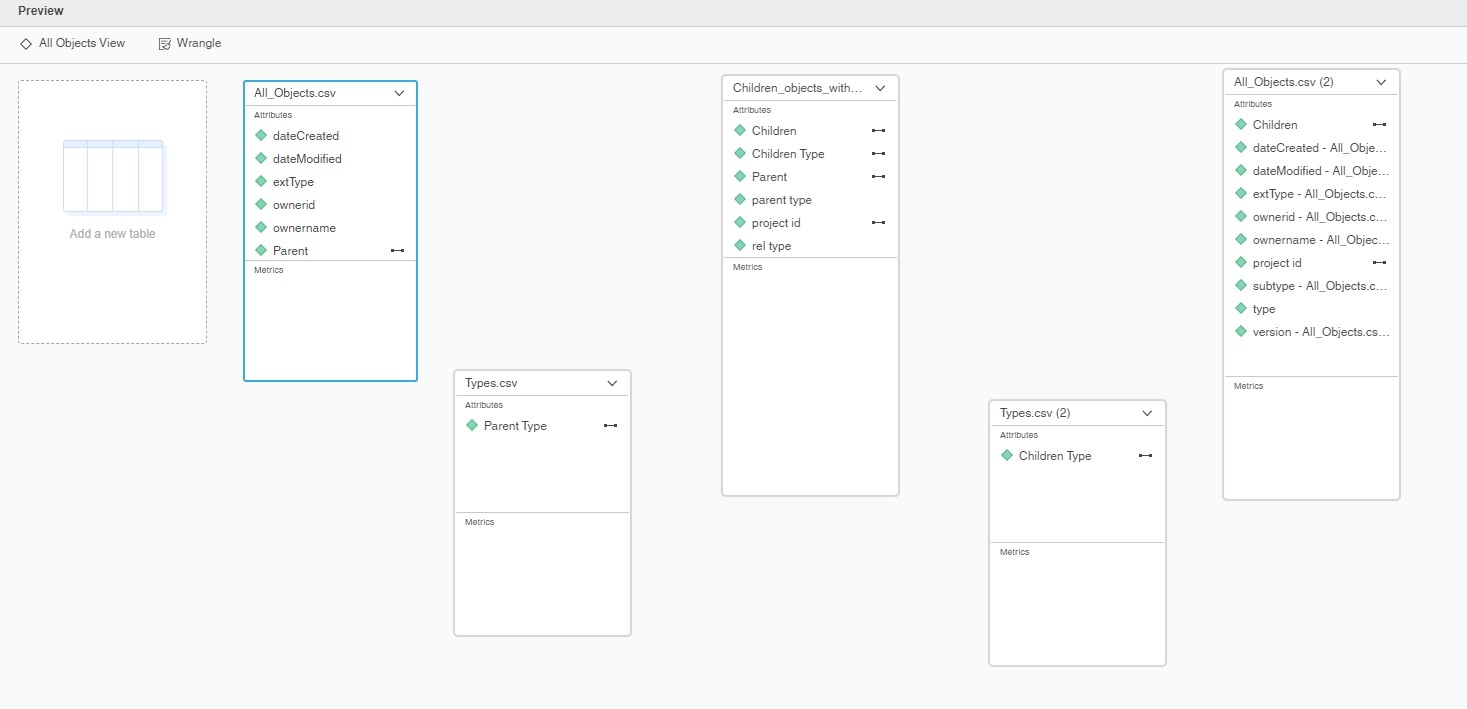Open the All Objects View option
The height and width of the screenshot is (709, 1467).
point(81,44)
